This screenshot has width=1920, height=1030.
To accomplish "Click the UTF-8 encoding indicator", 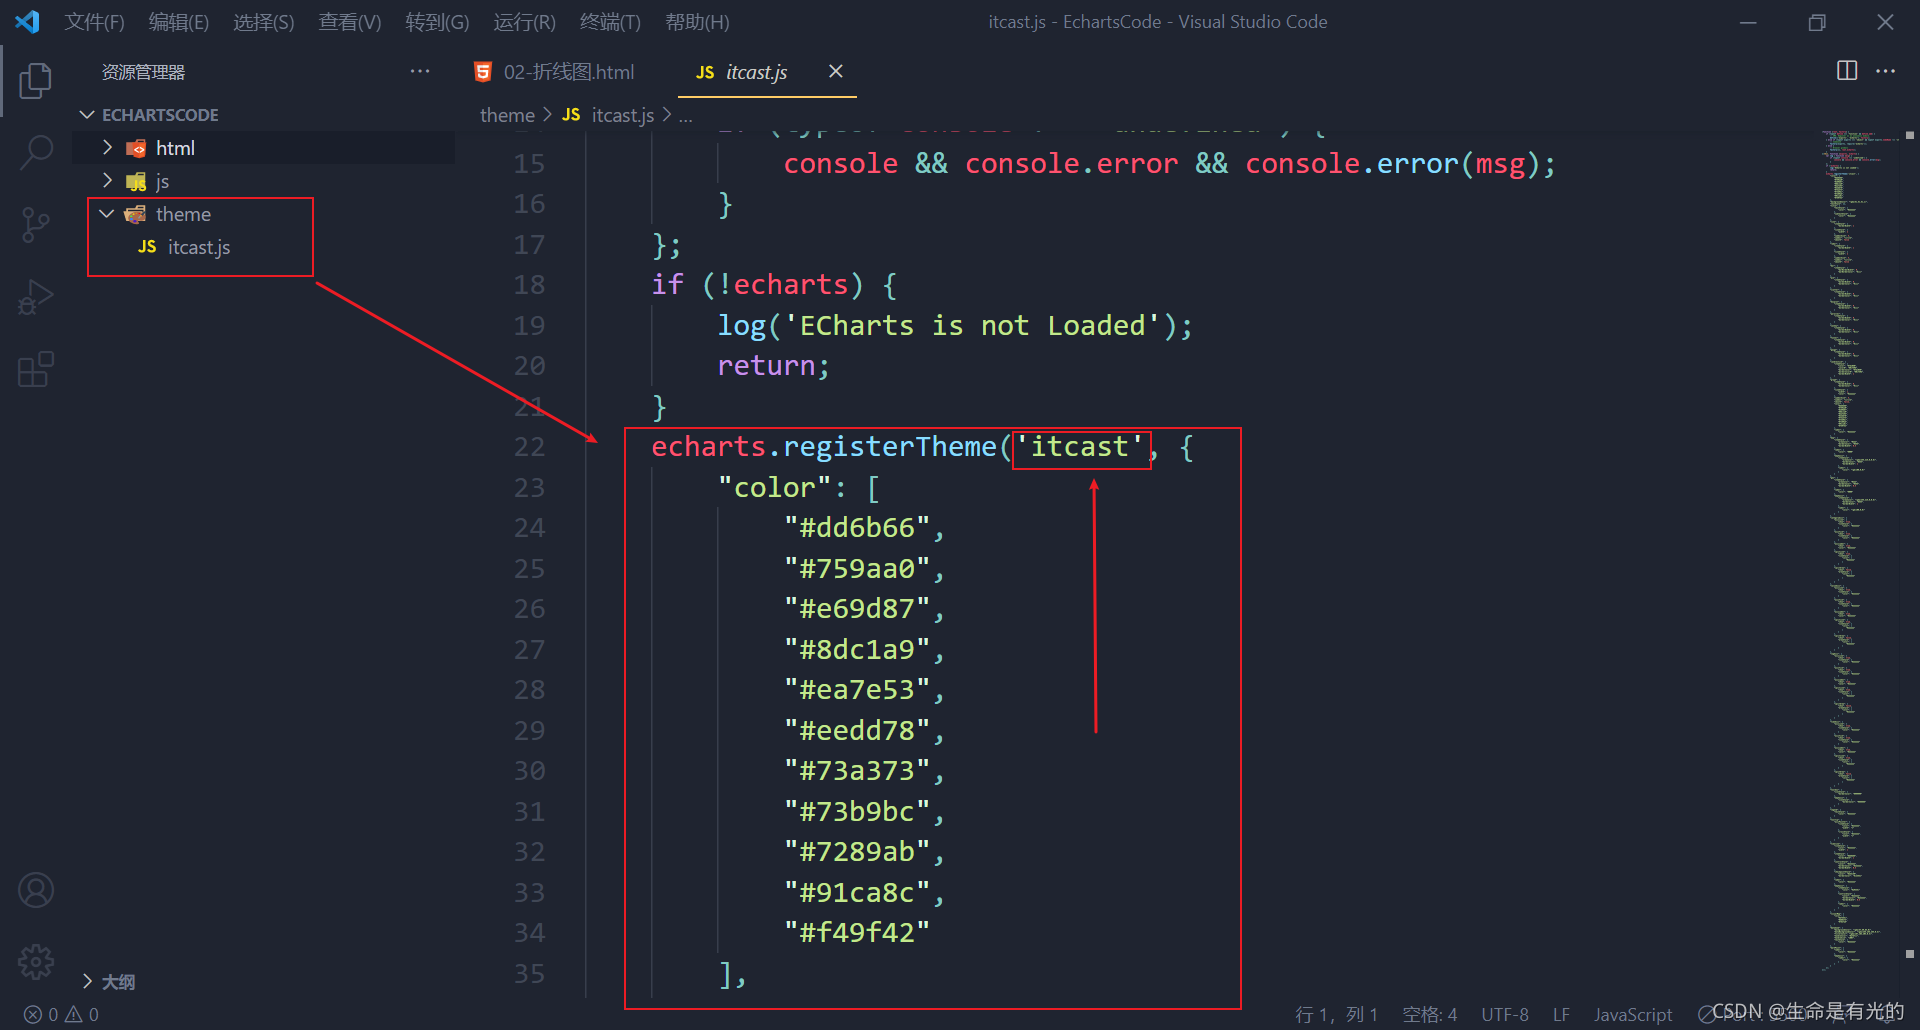I will (1505, 1014).
